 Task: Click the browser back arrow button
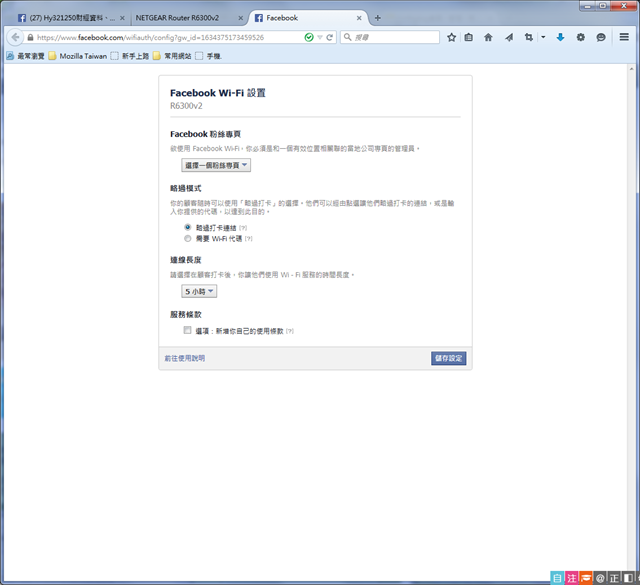pos(15,37)
